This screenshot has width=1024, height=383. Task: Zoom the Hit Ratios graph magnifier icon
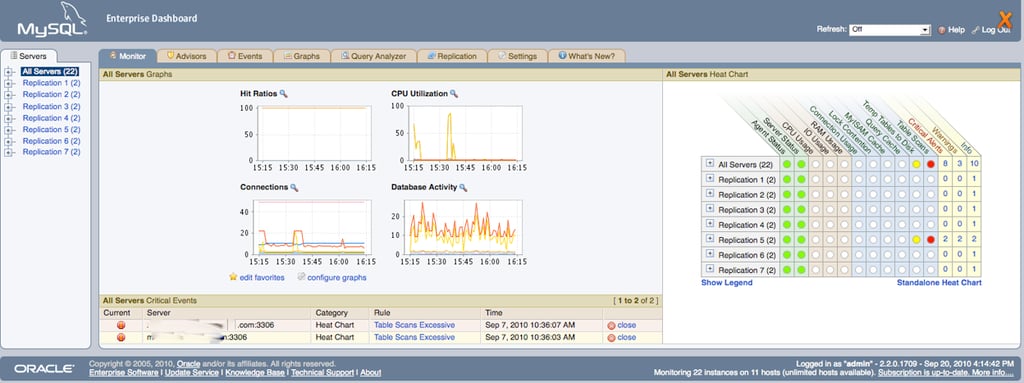tap(283, 93)
